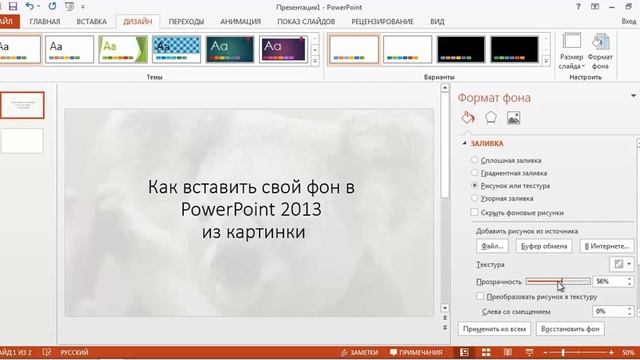640x360 pixels.
Task: Undo the last action
Action: click(30, 6)
